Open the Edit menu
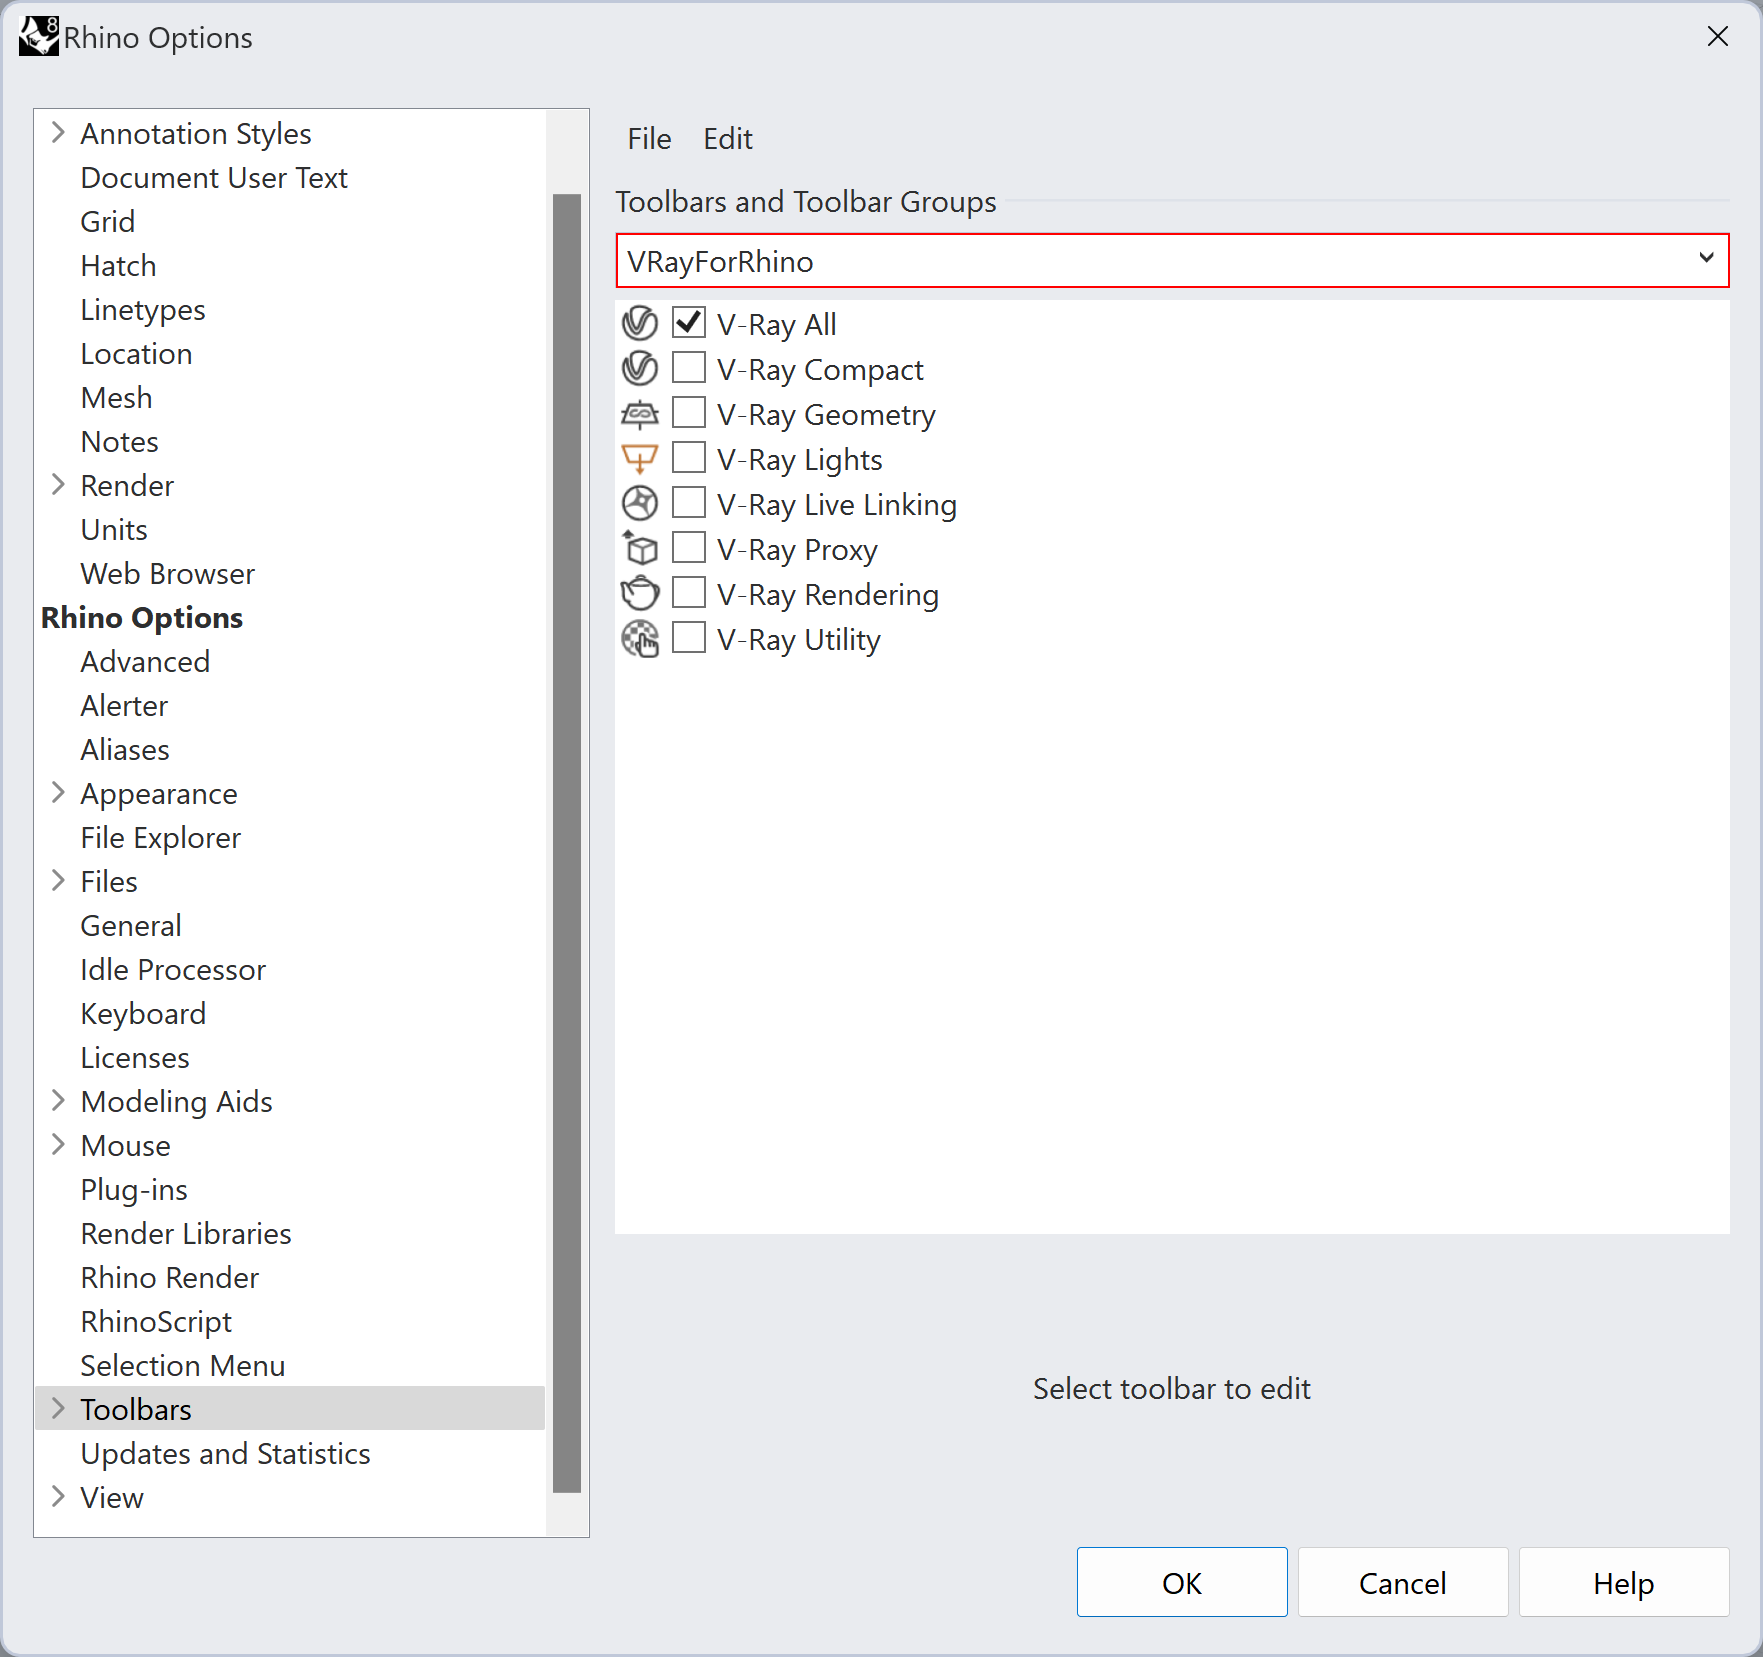 coord(728,139)
